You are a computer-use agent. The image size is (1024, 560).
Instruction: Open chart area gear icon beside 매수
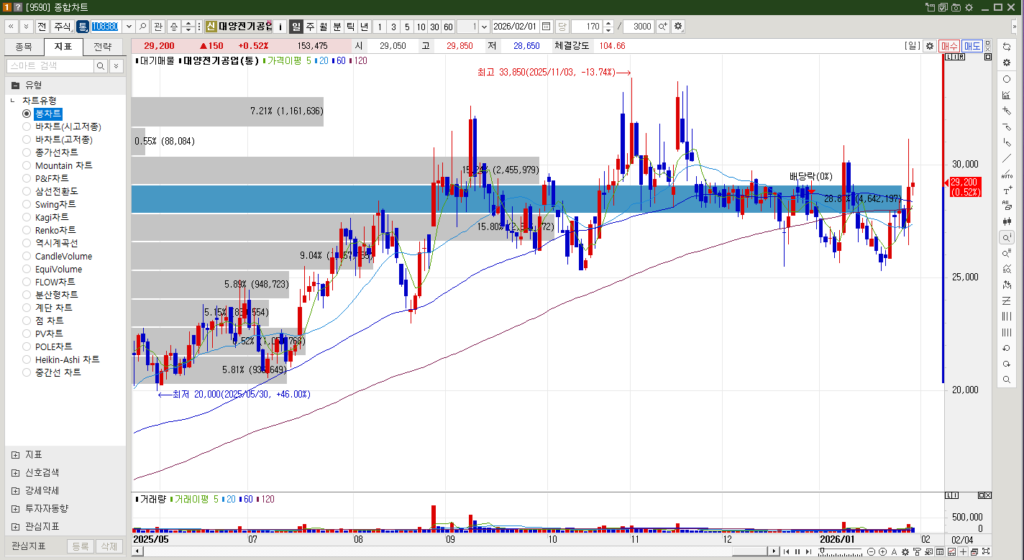[930, 46]
